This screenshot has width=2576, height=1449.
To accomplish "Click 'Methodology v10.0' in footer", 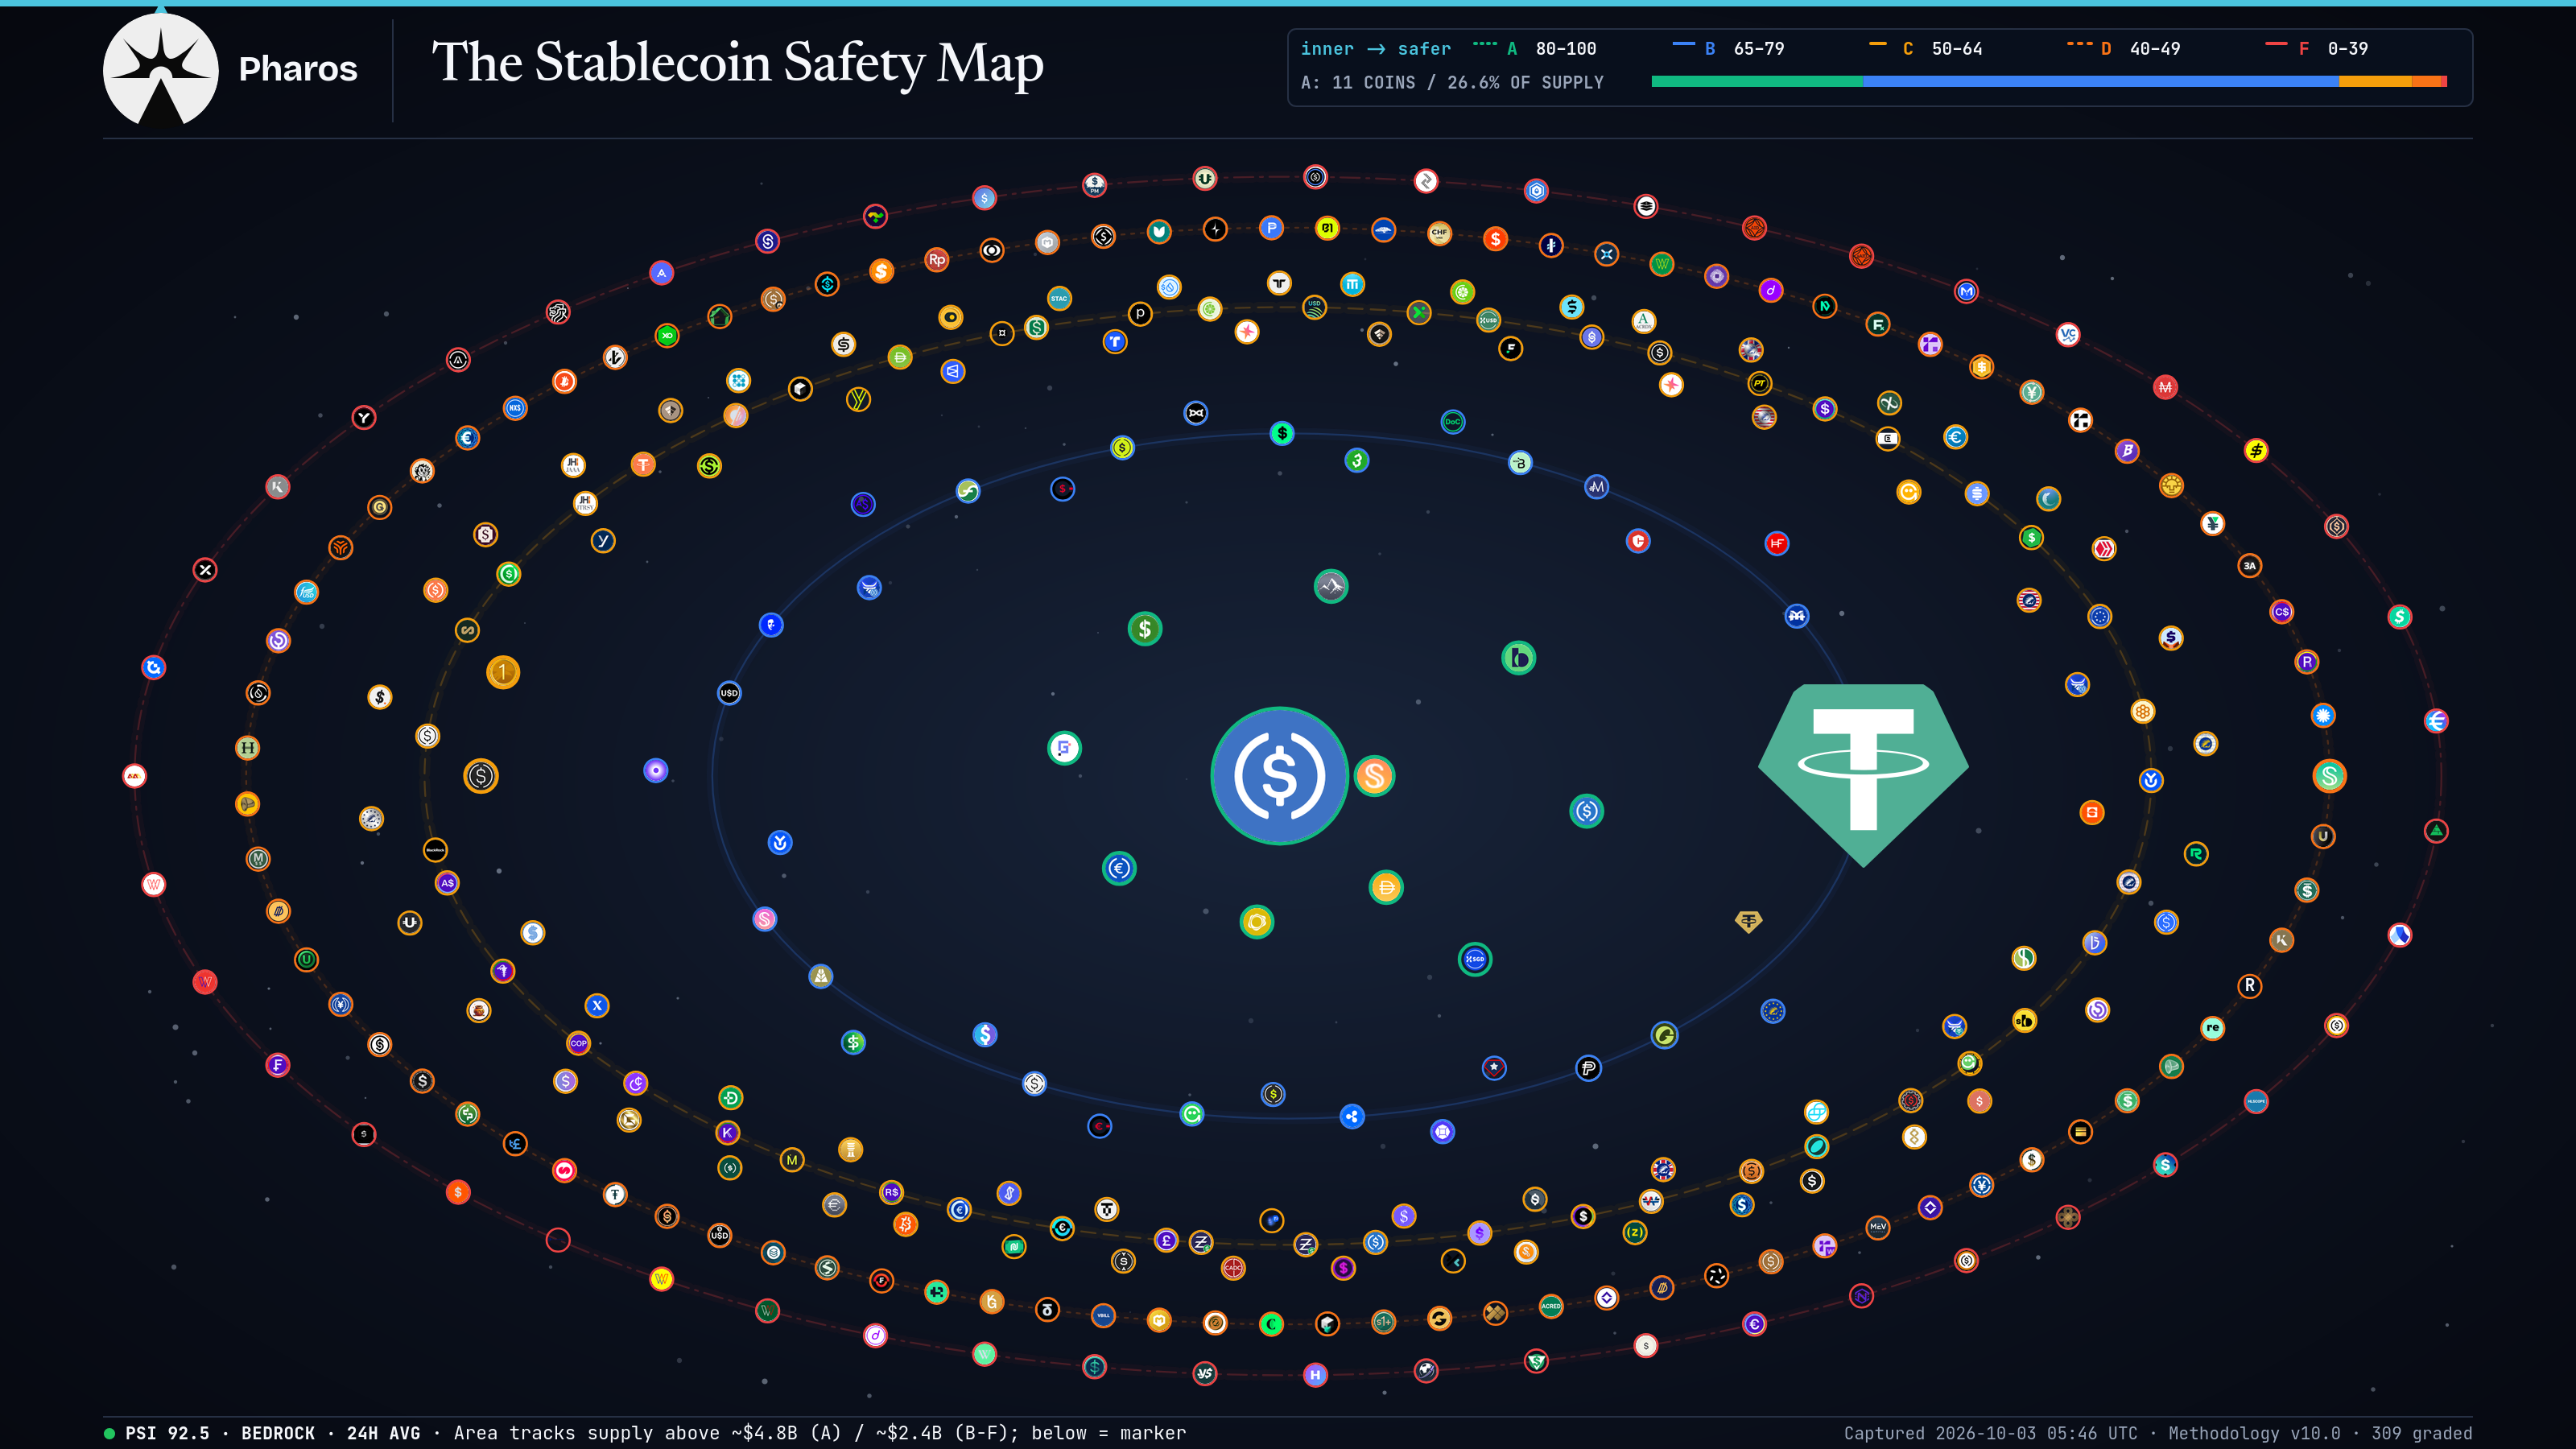I will pos(2254,1433).
